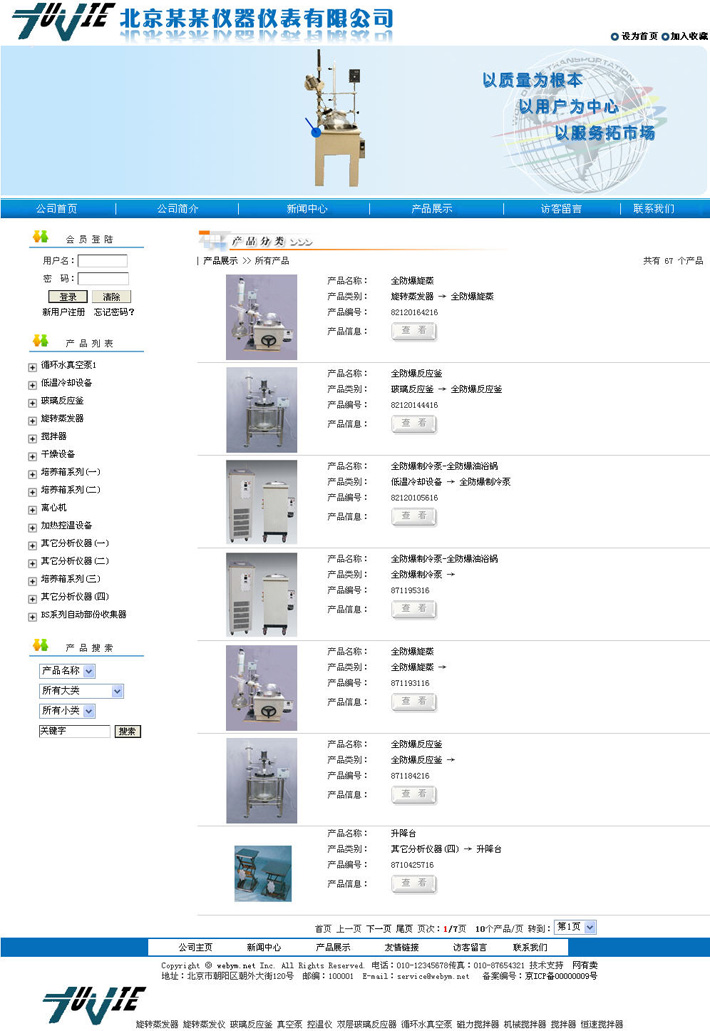Screen dimensions: 710x1031
Task: Expand the 循环水真空泵1 category
Action: tap(32, 368)
